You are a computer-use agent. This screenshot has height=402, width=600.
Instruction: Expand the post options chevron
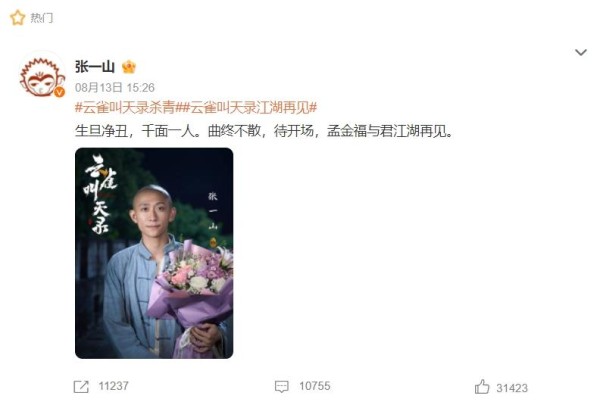pyautogui.click(x=581, y=52)
